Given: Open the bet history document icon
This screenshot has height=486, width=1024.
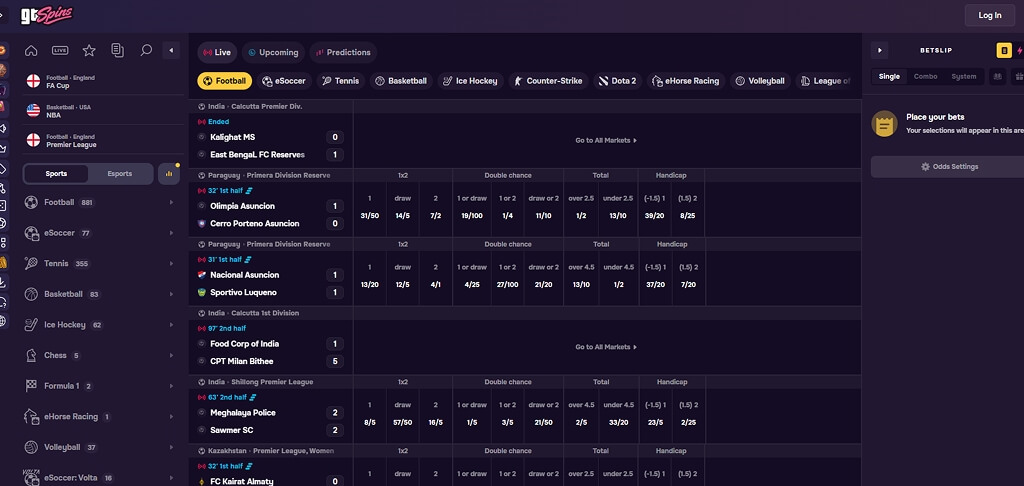Looking at the screenshot, I should pos(118,50).
